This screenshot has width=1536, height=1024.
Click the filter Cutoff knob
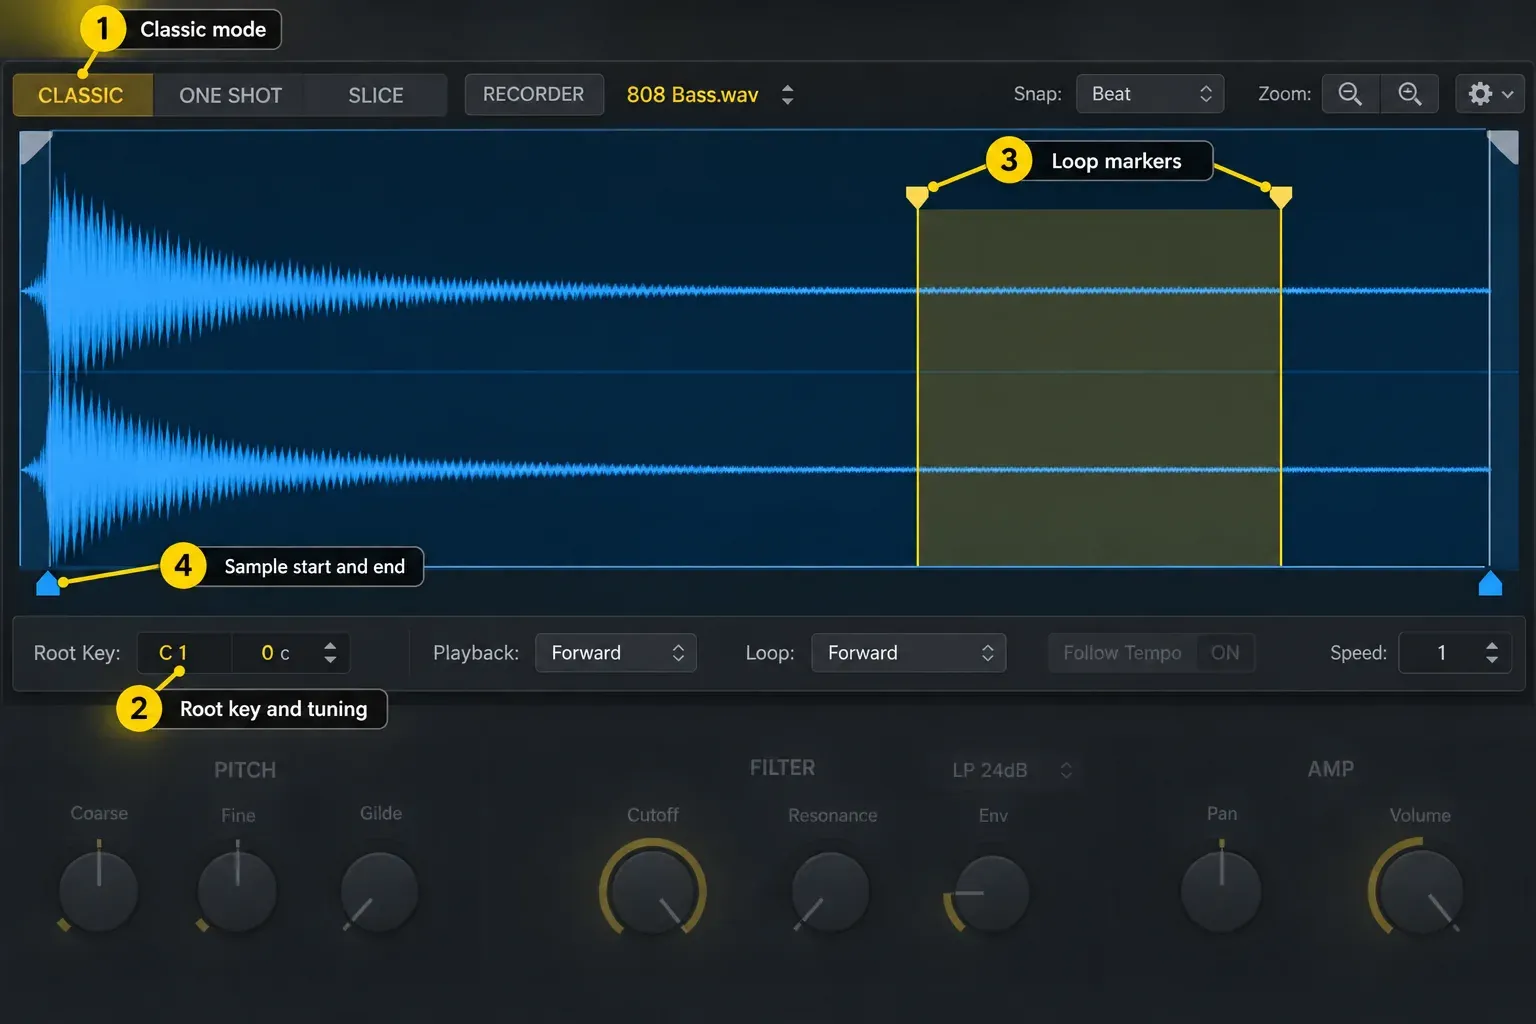(x=652, y=890)
